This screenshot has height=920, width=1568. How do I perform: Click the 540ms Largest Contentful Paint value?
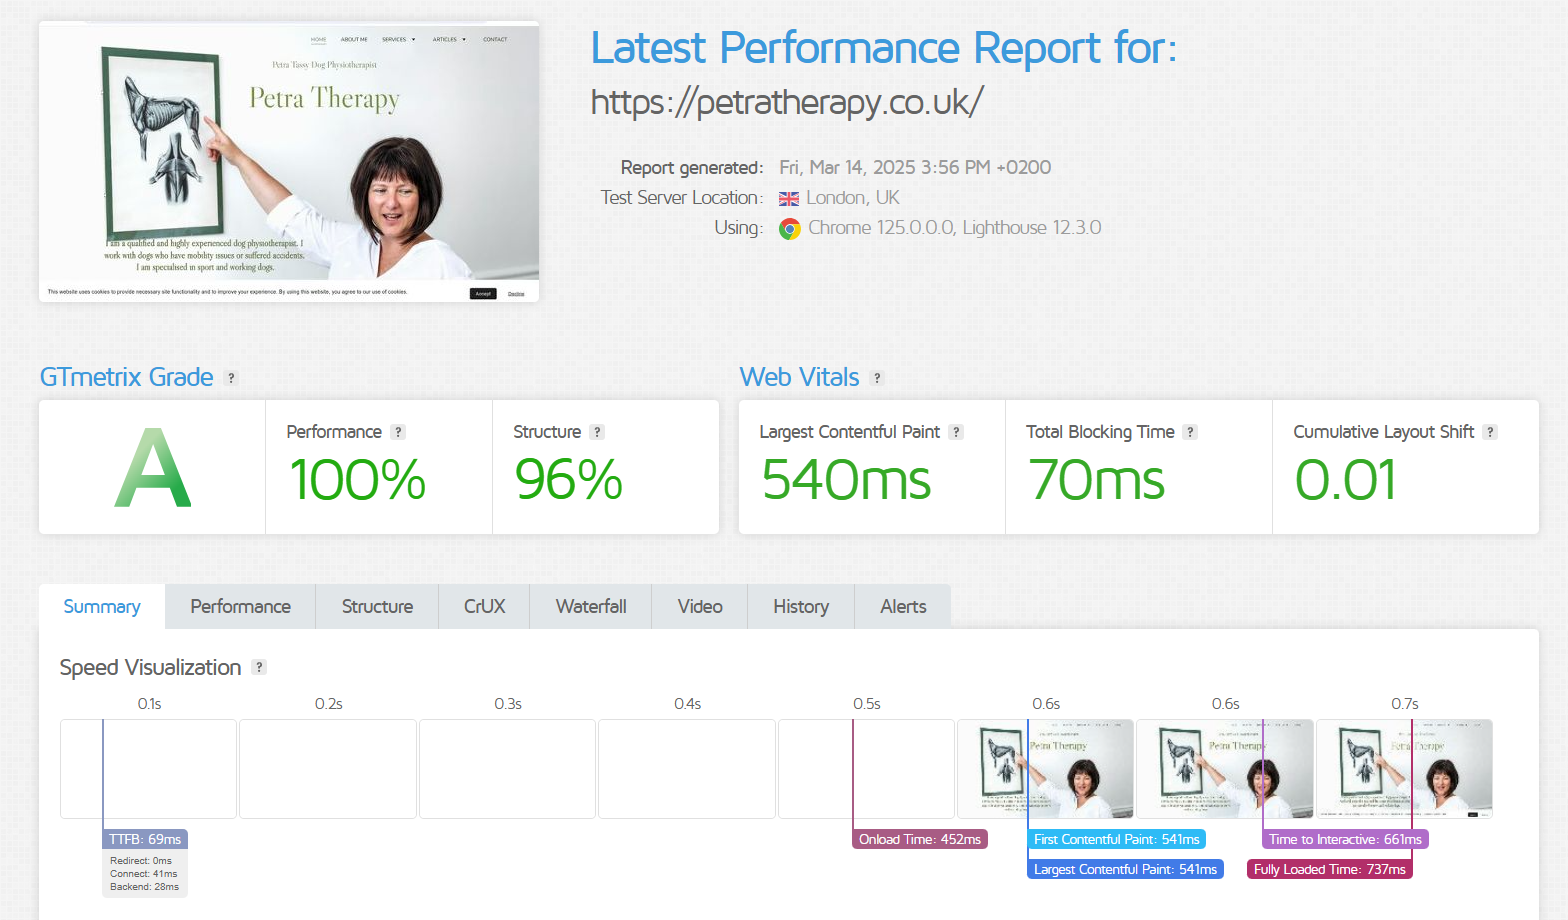pos(846,480)
